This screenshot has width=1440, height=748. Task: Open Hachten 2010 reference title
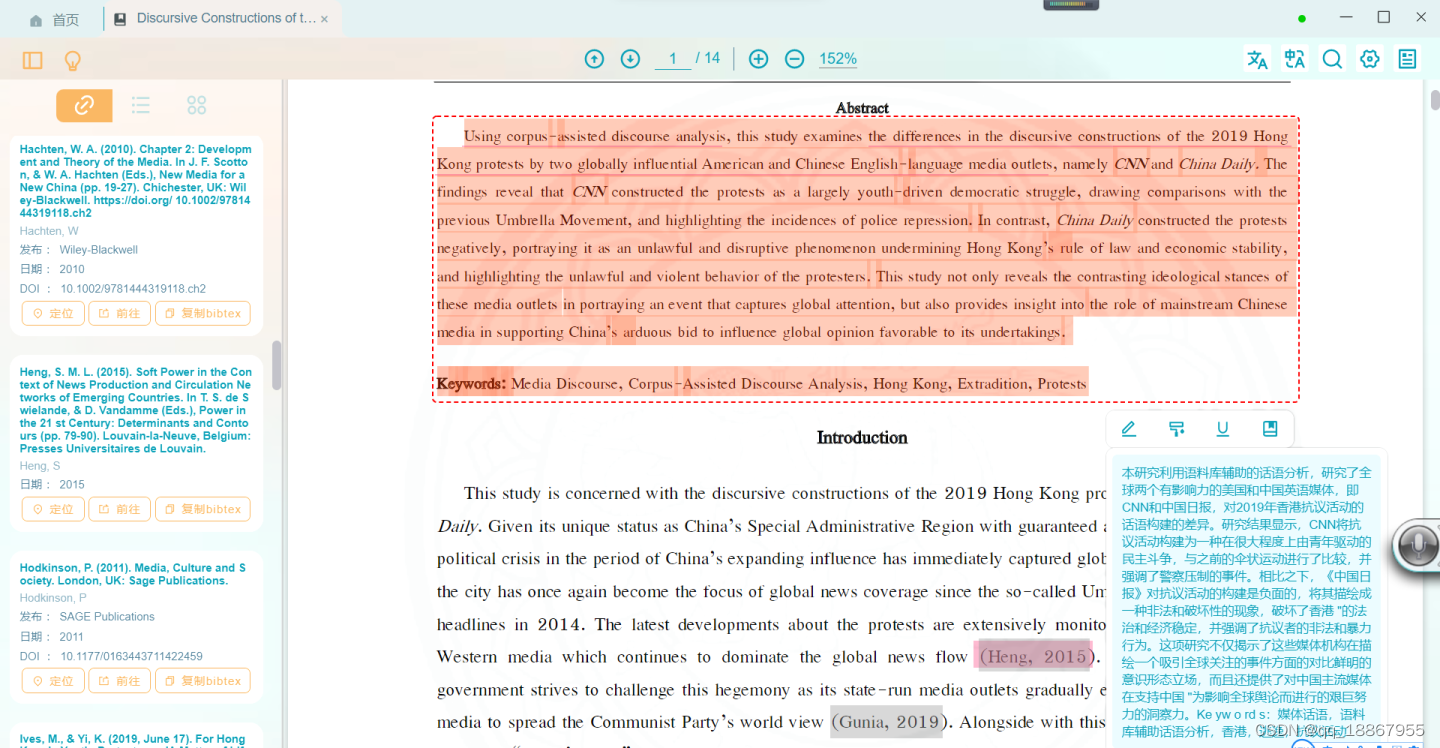coord(136,181)
